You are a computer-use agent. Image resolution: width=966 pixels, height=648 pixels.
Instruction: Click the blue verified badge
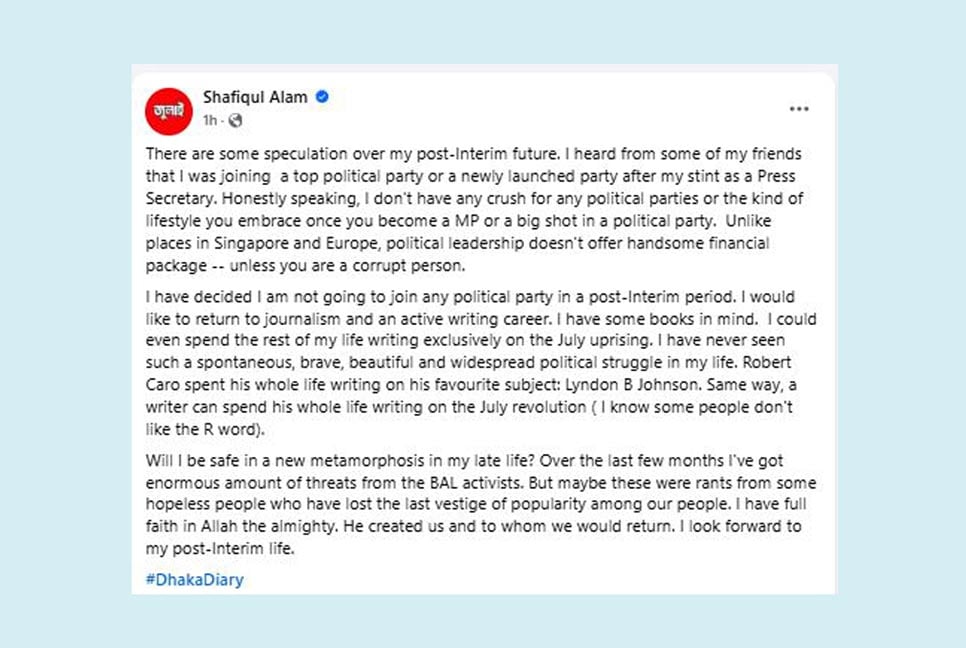pyautogui.click(x=322, y=97)
